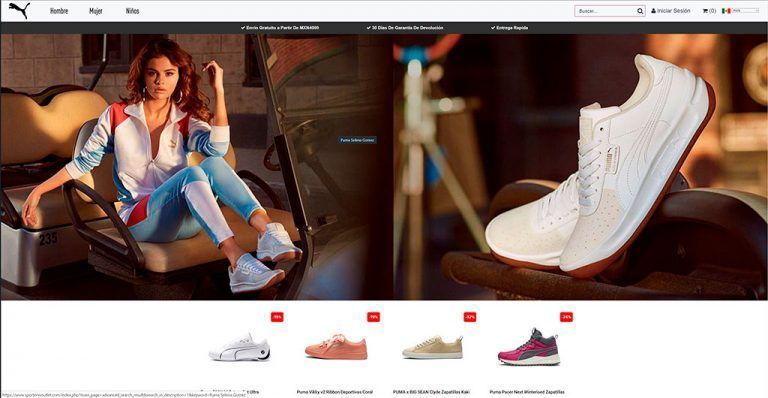Click discount badge on khaki Clyde sneaker
Screen dimensions: 768x398
[x=470, y=317]
